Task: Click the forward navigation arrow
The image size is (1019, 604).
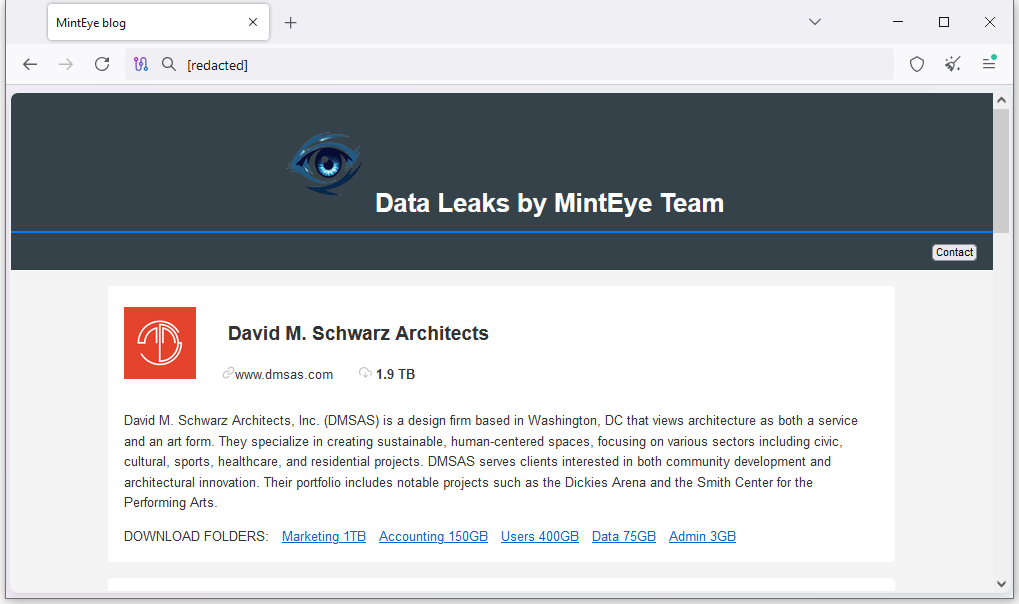Action: tap(66, 64)
